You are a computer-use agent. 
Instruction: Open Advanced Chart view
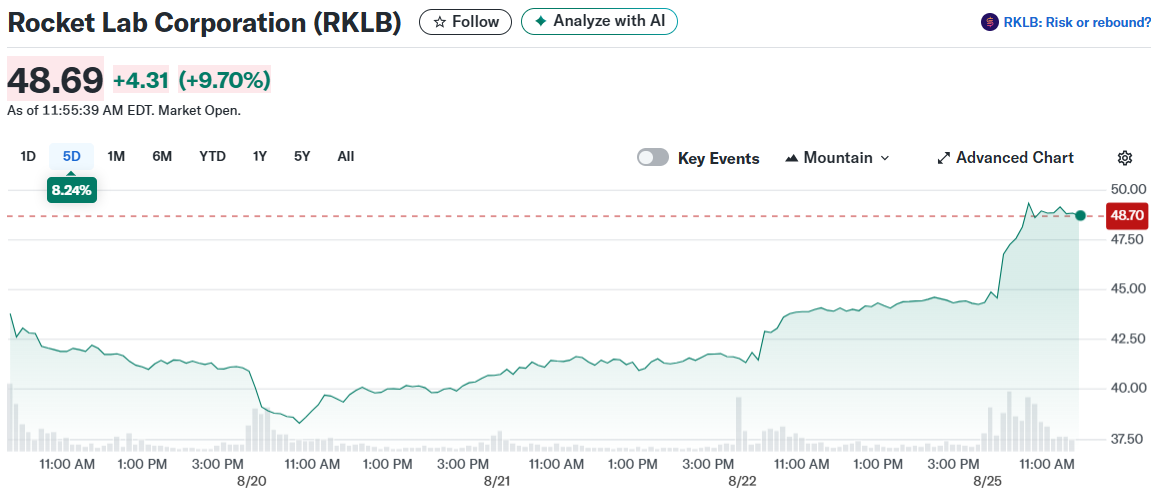1005,157
